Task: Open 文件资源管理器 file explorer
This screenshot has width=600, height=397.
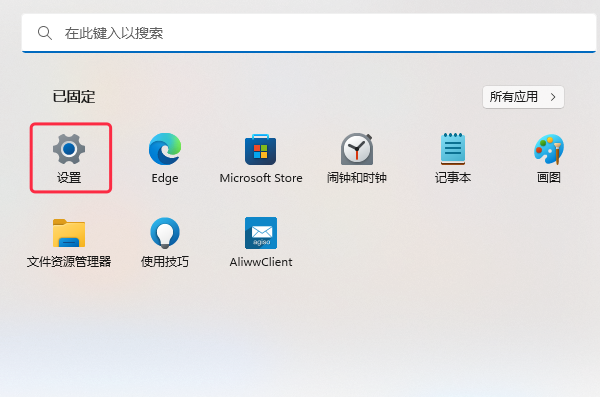Action: point(69,242)
